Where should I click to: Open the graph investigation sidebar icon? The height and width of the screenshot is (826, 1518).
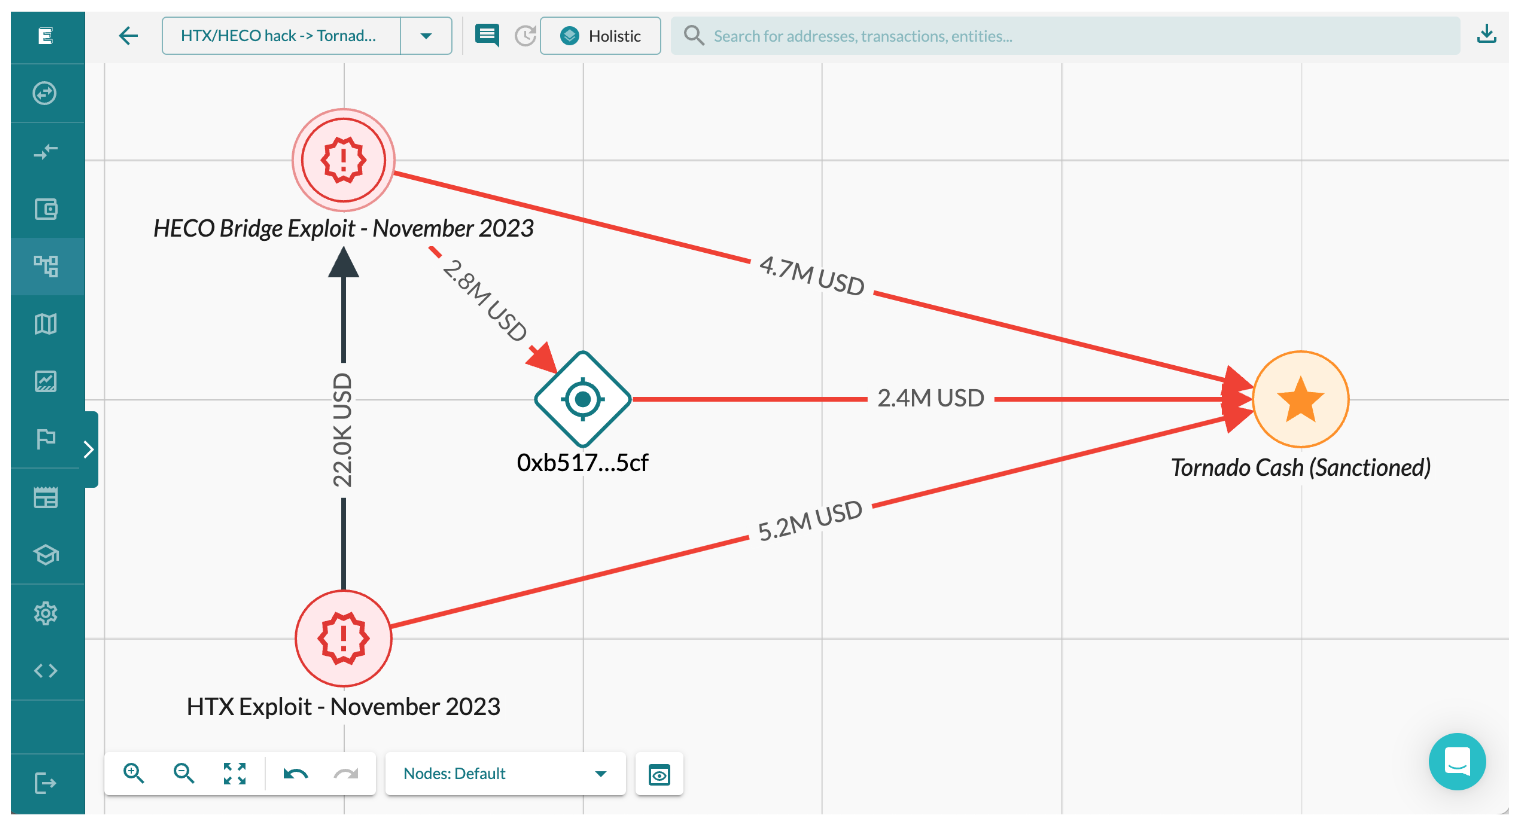click(46, 266)
